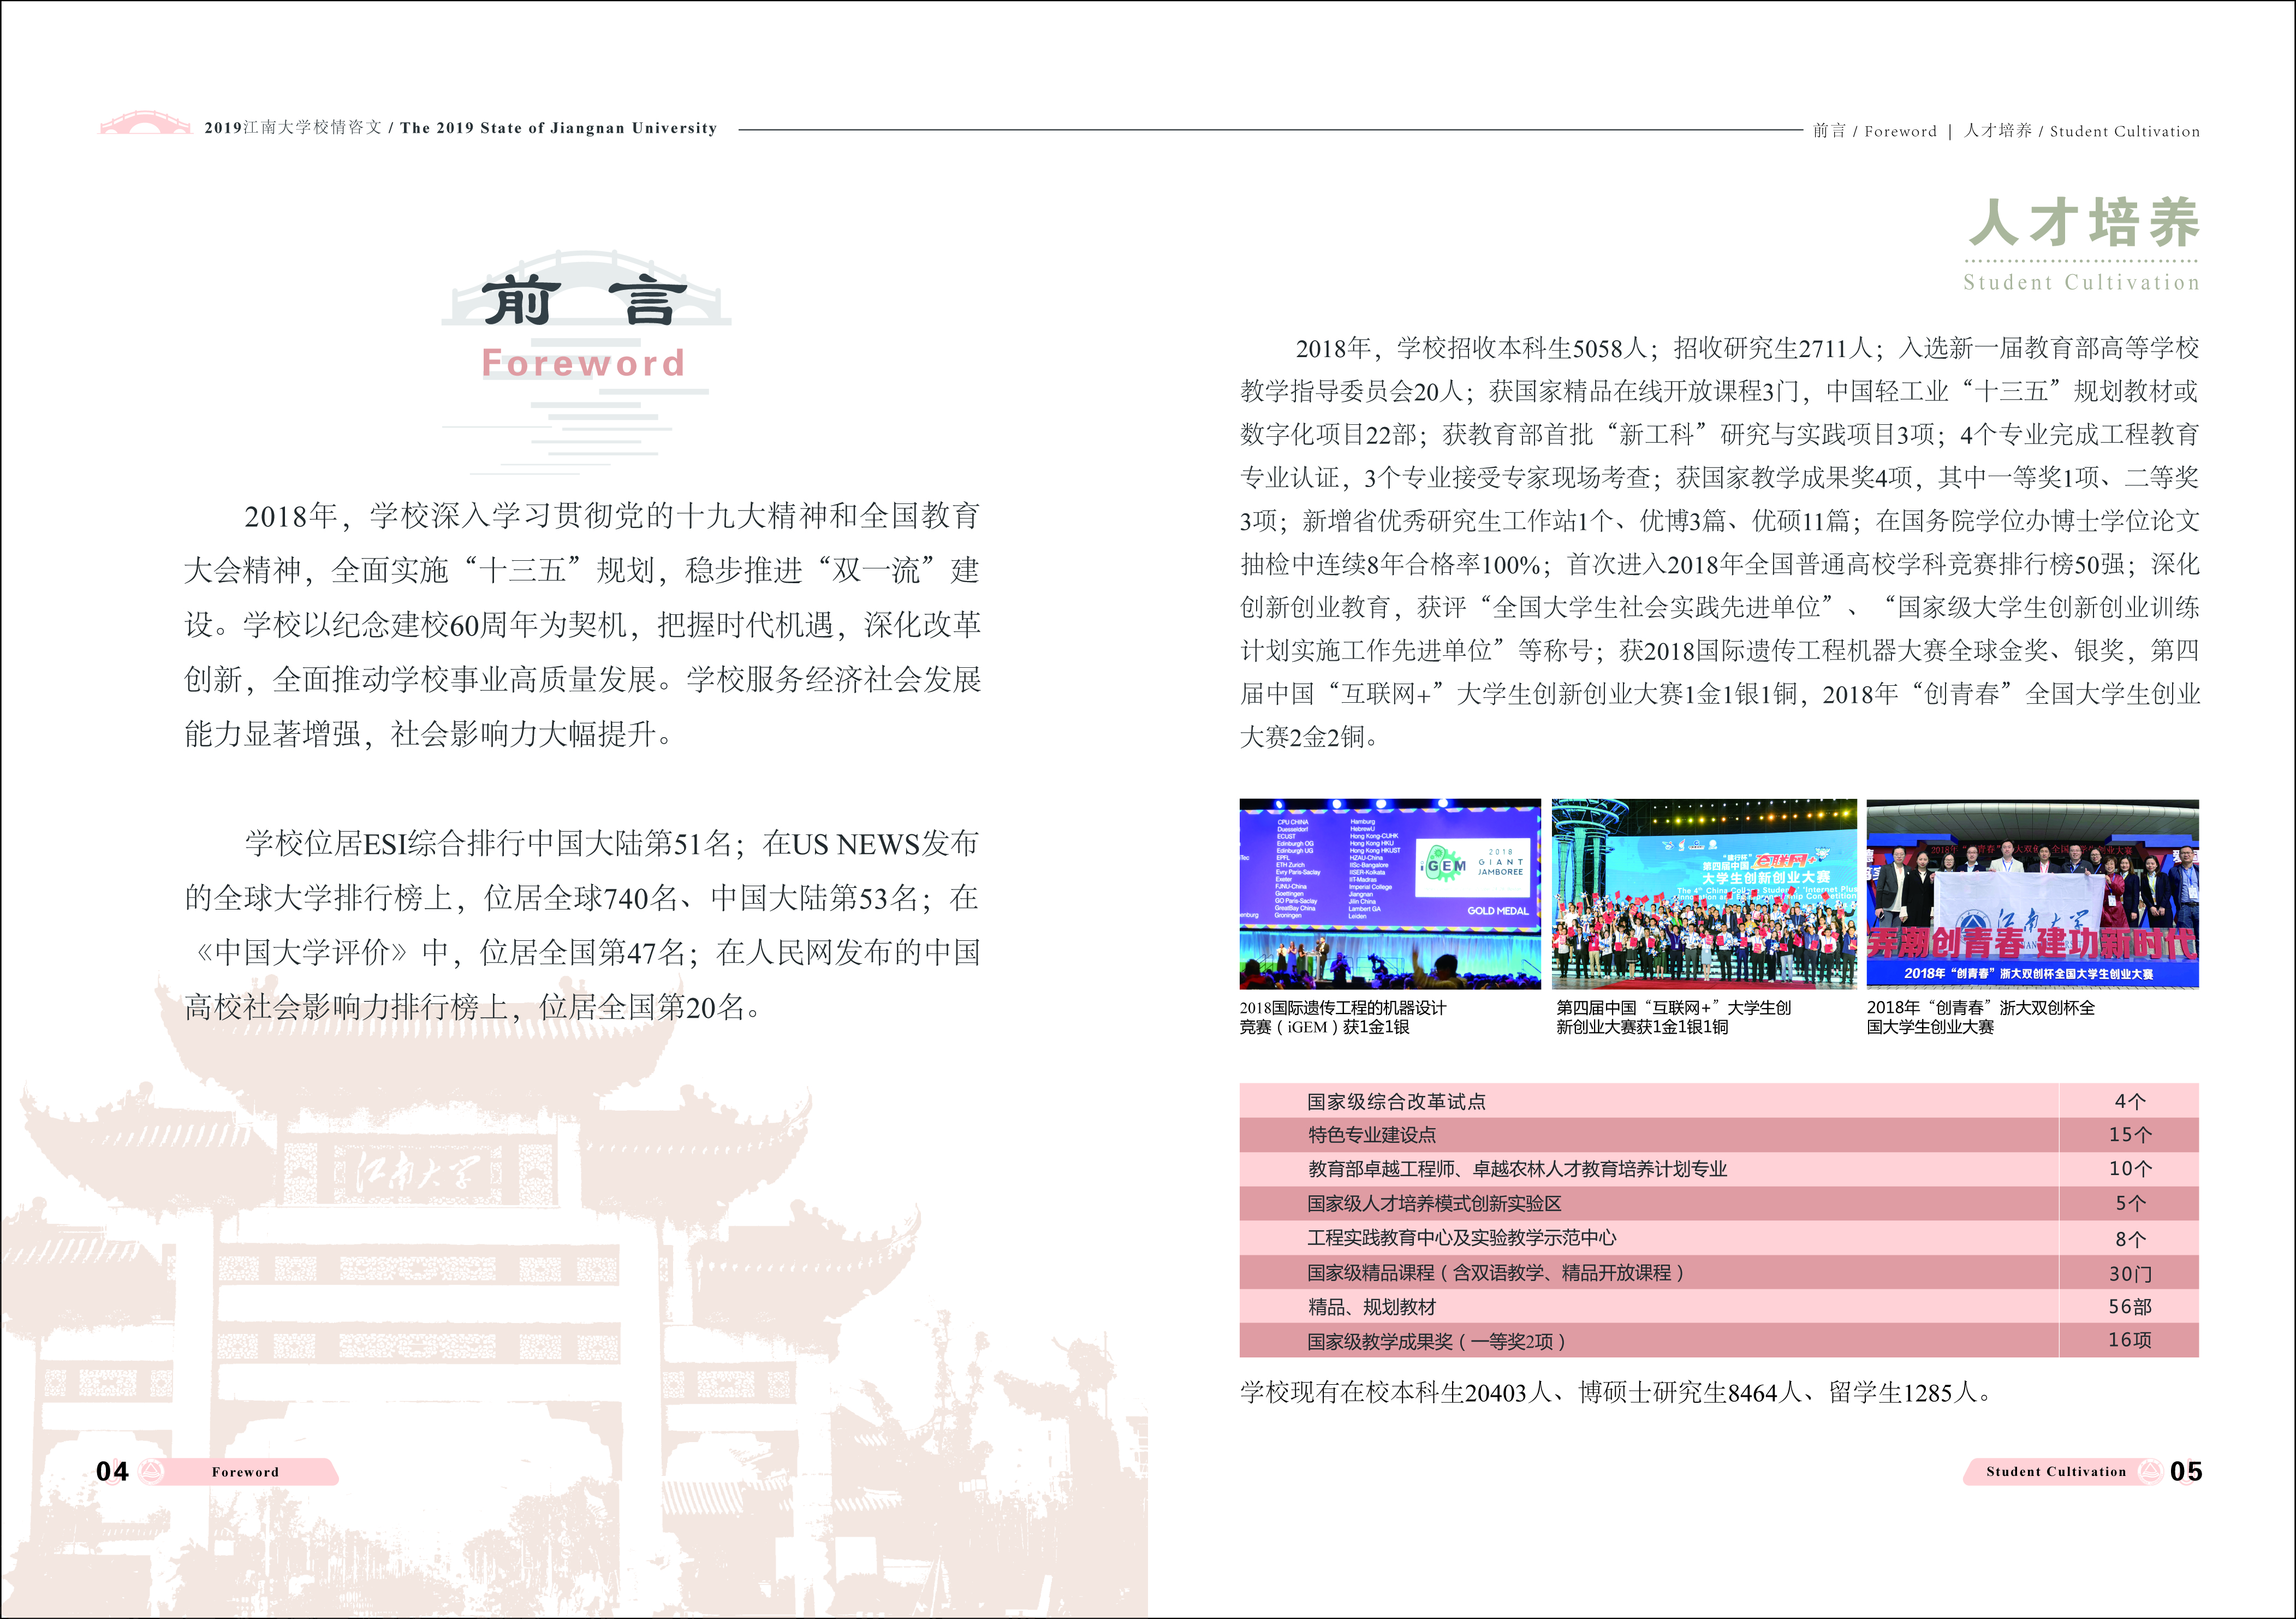The width and height of the screenshot is (2296, 1619).
Task: Click the 江南大学 plaque on gate illustration
Action: tap(419, 1171)
